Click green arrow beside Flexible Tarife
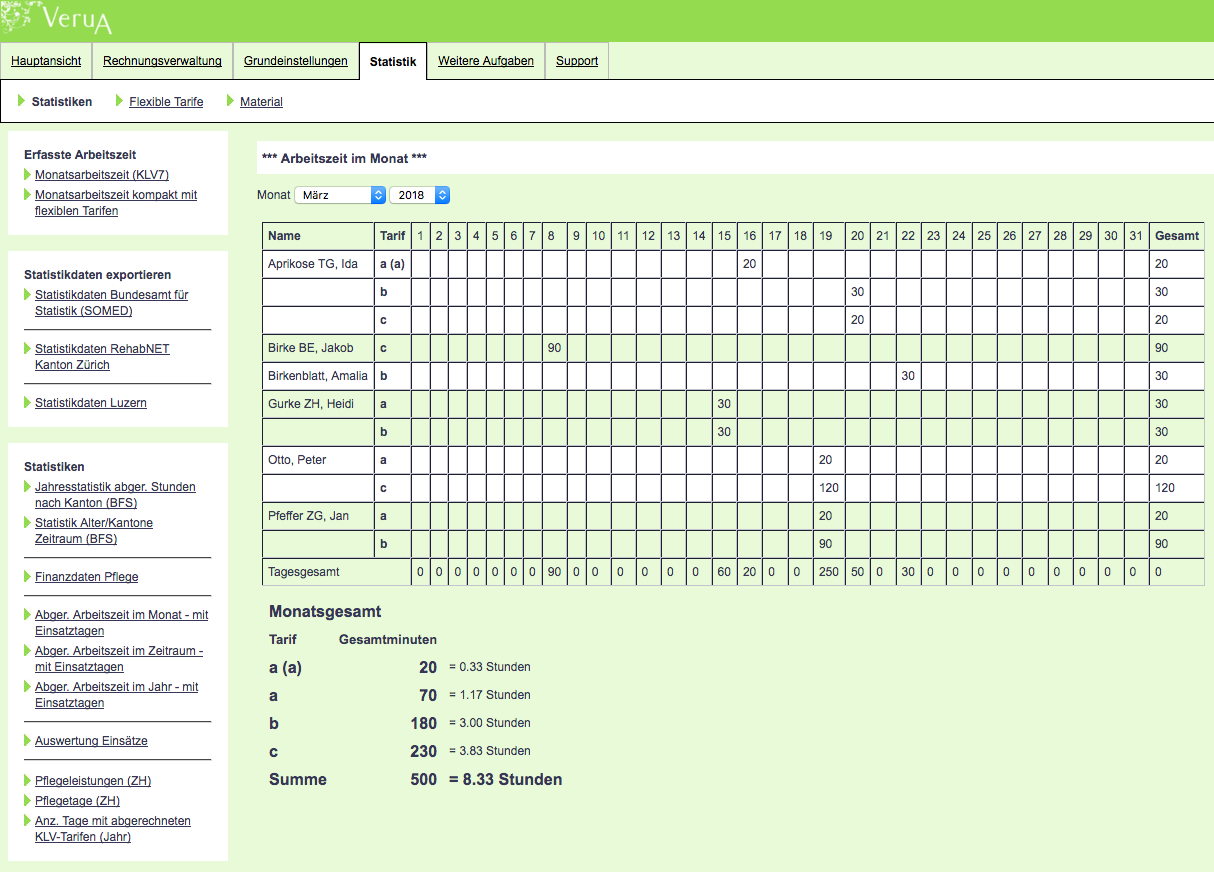 click(x=119, y=101)
